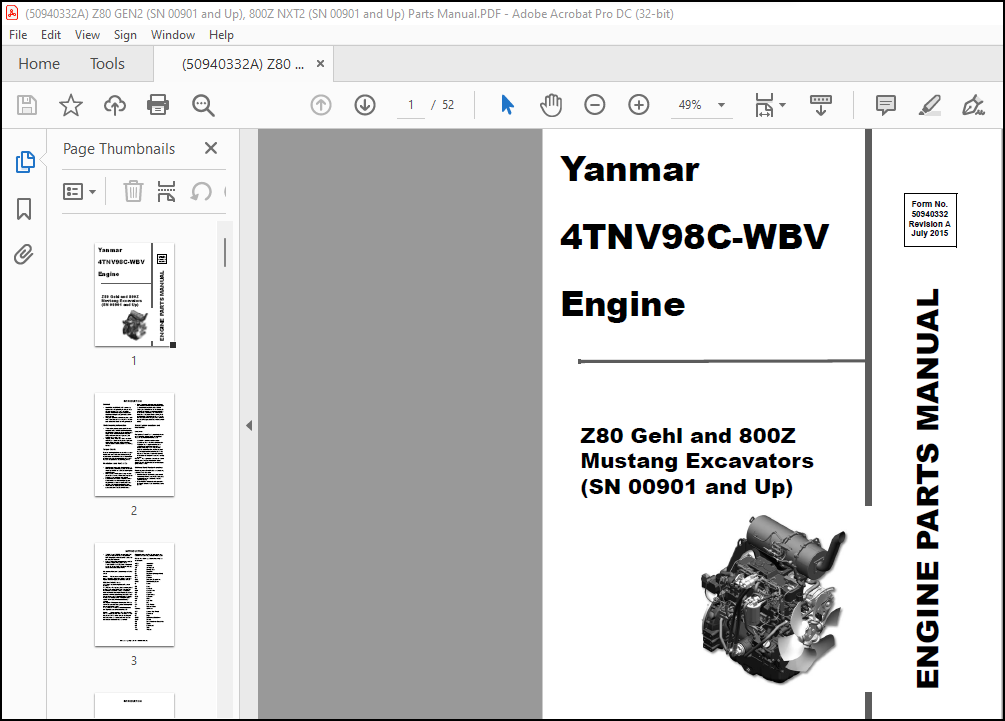Open thumbnails options dropdown menu
The image size is (1005, 721).
click(79, 191)
